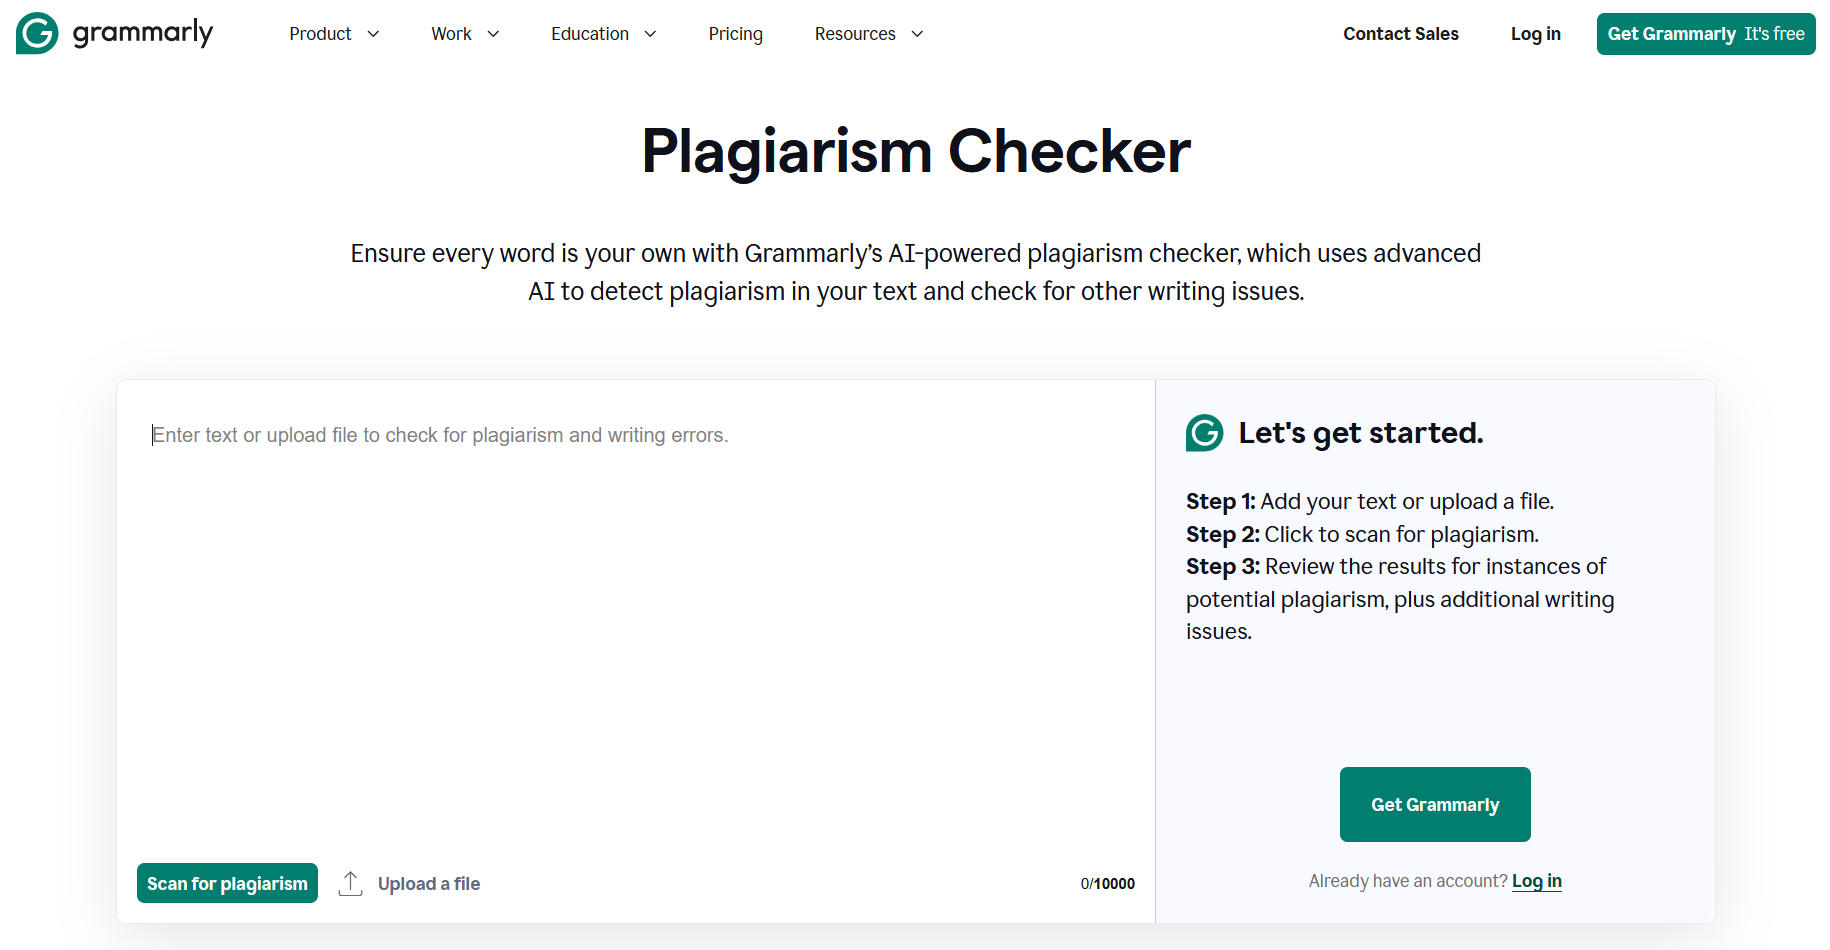Select the Upload a file label
Image resolution: width=1830 pixels, height=950 pixels.
[429, 884]
